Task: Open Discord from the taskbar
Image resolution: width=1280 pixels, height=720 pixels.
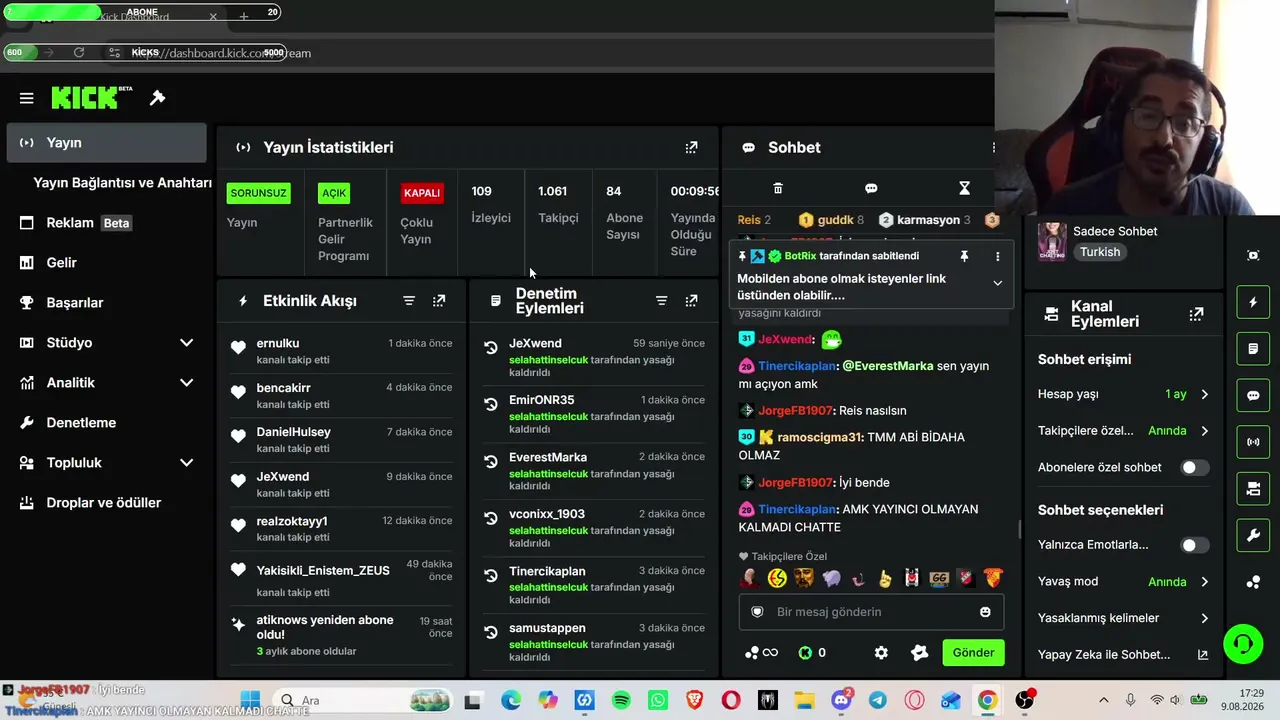Action: point(841,700)
